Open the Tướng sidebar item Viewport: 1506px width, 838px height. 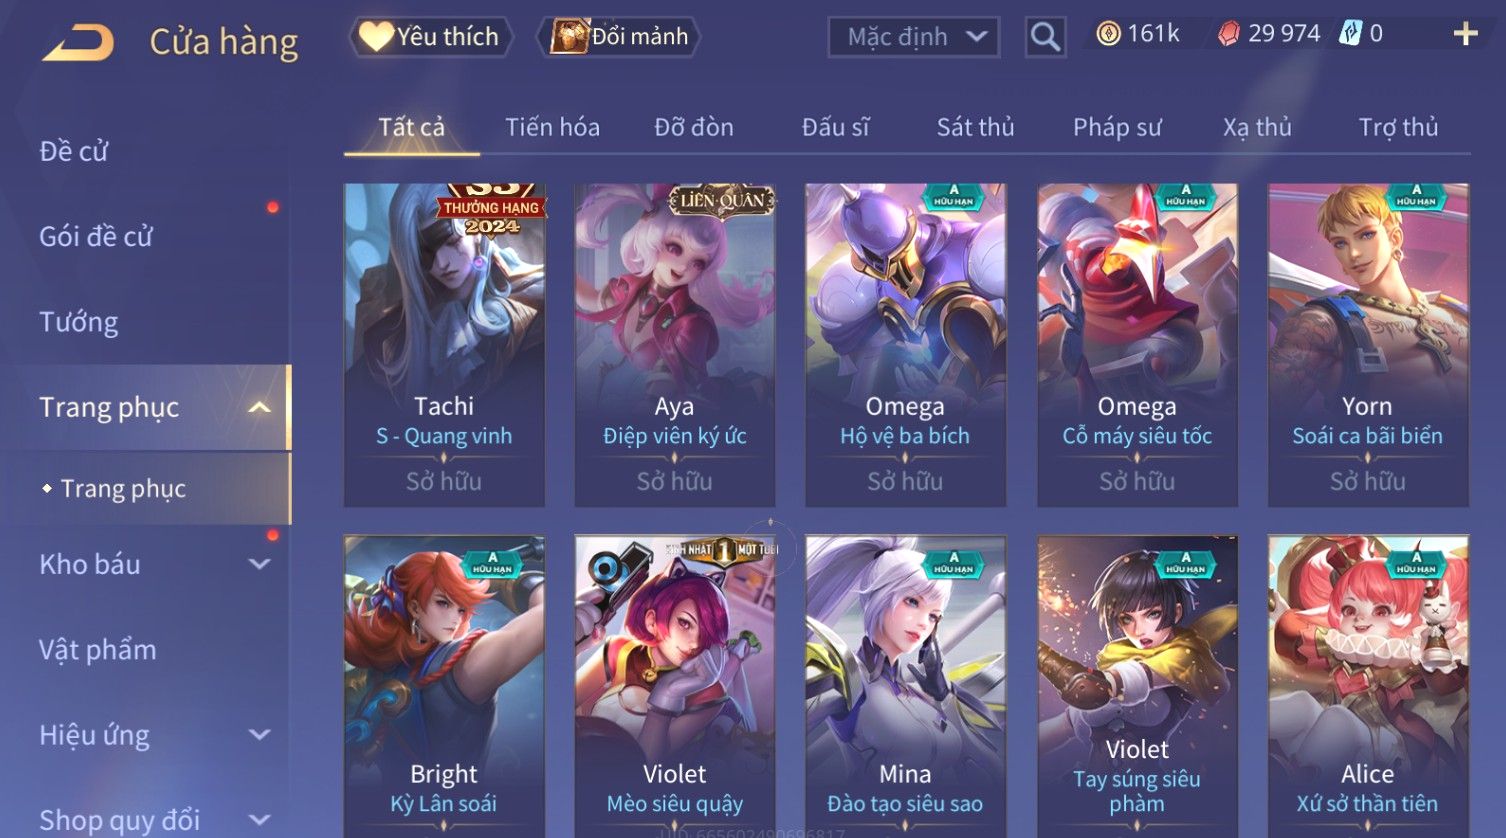[x=78, y=322]
